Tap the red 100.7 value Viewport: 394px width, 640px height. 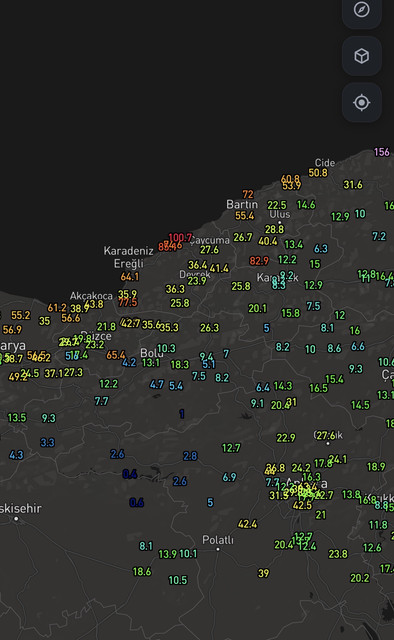pyautogui.click(x=180, y=238)
